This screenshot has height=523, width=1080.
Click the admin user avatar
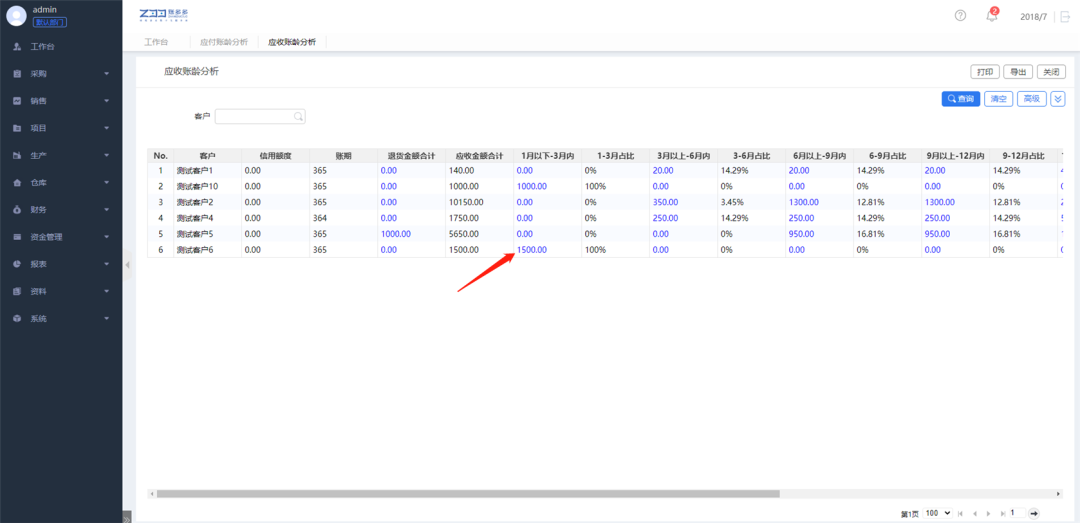(16, 15)
